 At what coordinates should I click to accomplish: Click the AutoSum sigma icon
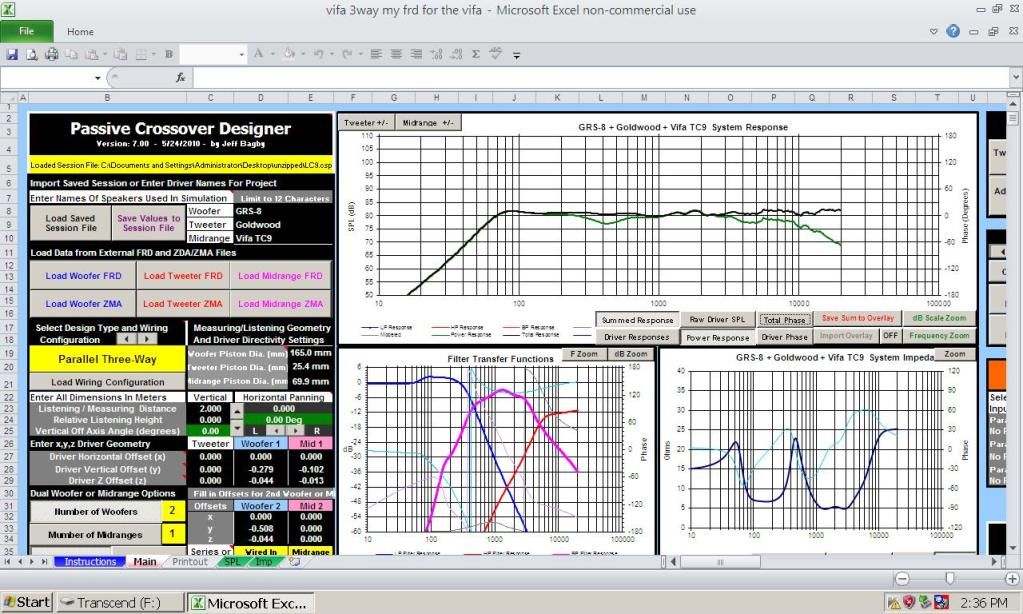pos(476,54)
